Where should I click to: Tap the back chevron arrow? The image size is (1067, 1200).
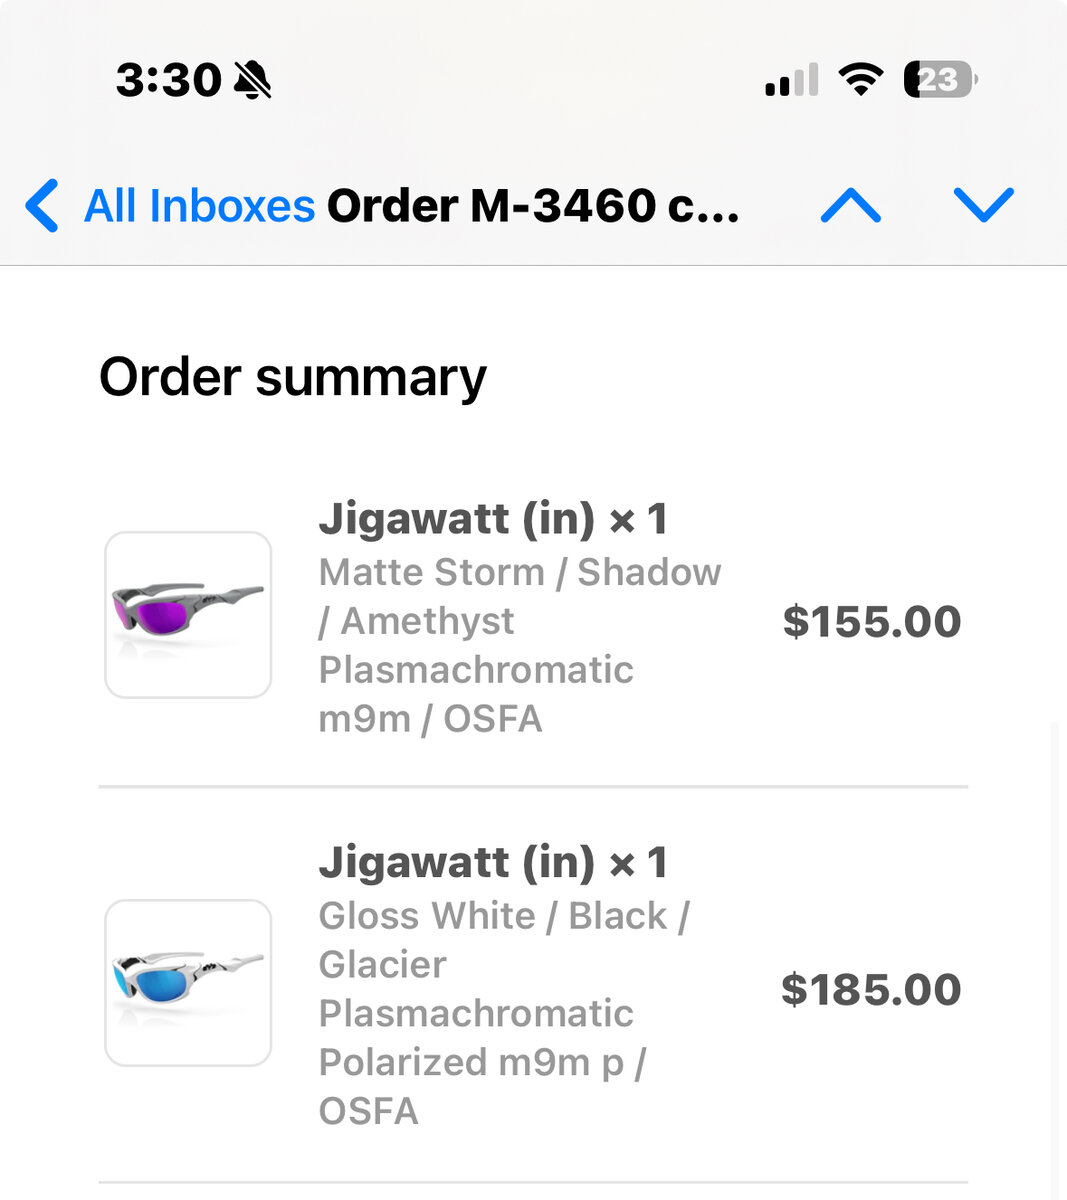42,206
